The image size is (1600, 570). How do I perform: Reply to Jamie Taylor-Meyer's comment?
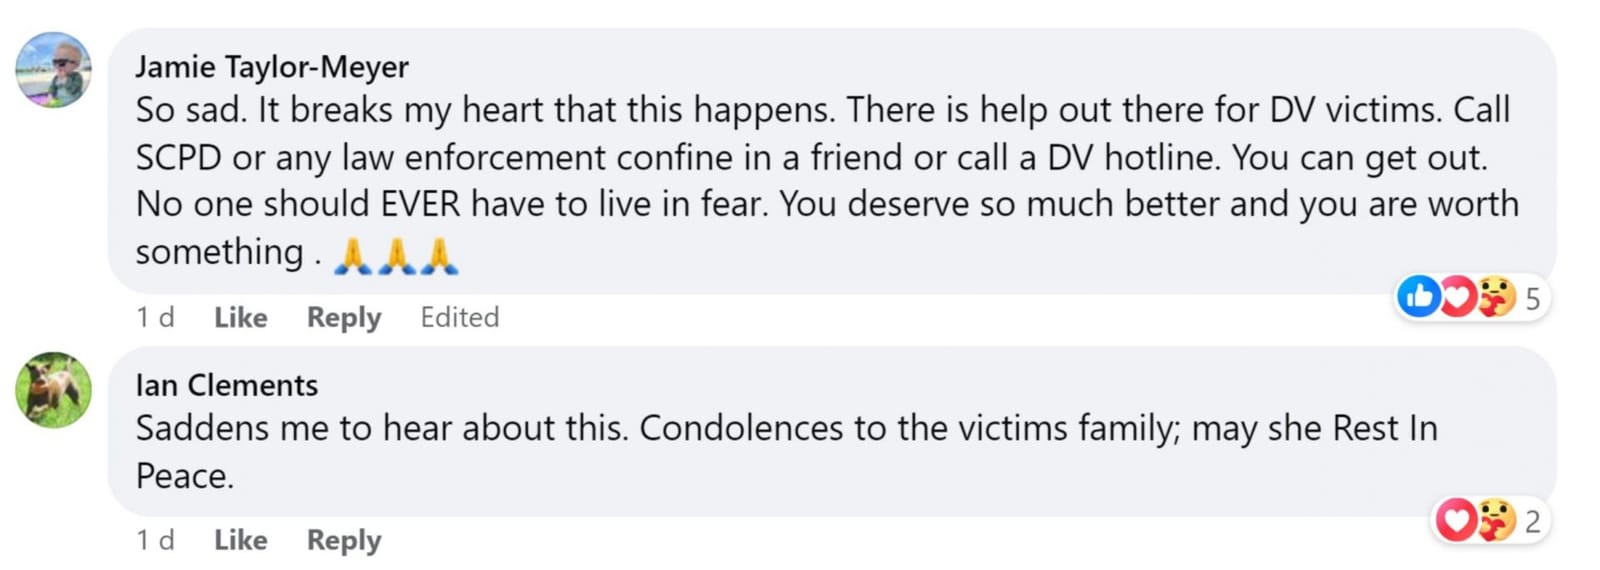[343, 317]
